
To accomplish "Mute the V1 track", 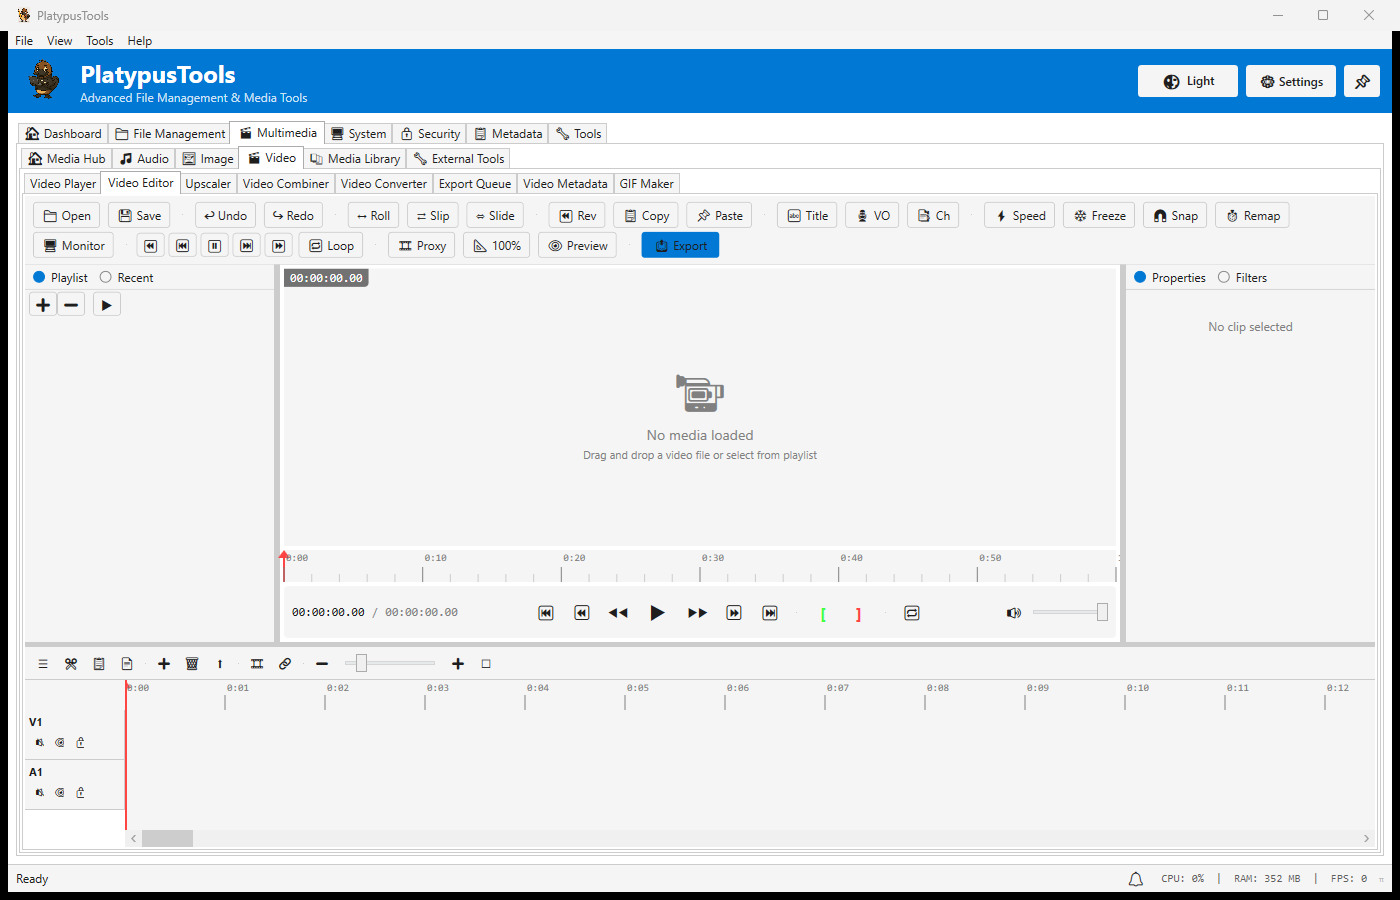I will tap(38, 742).
